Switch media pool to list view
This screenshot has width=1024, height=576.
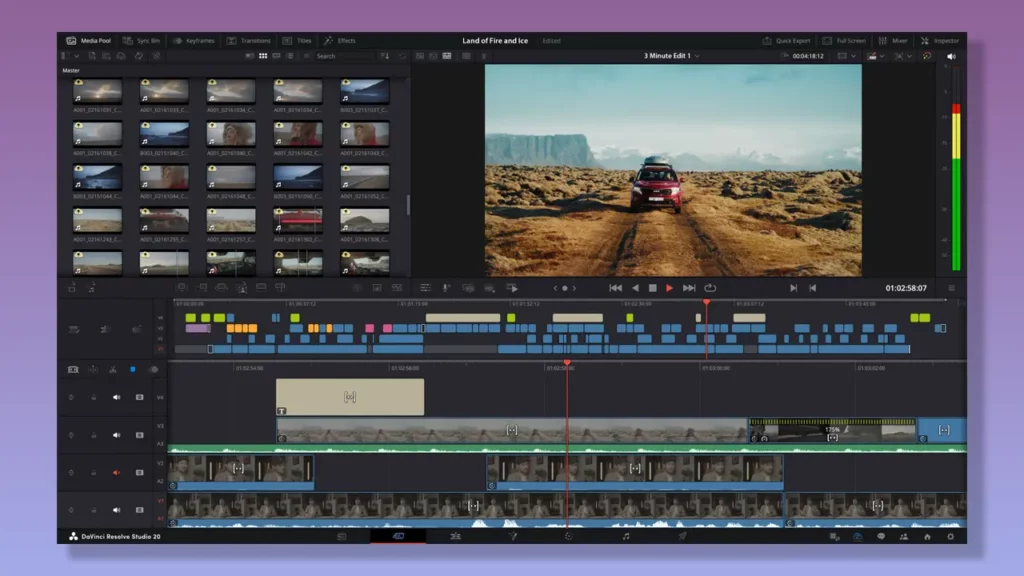(x=290, y=56)
